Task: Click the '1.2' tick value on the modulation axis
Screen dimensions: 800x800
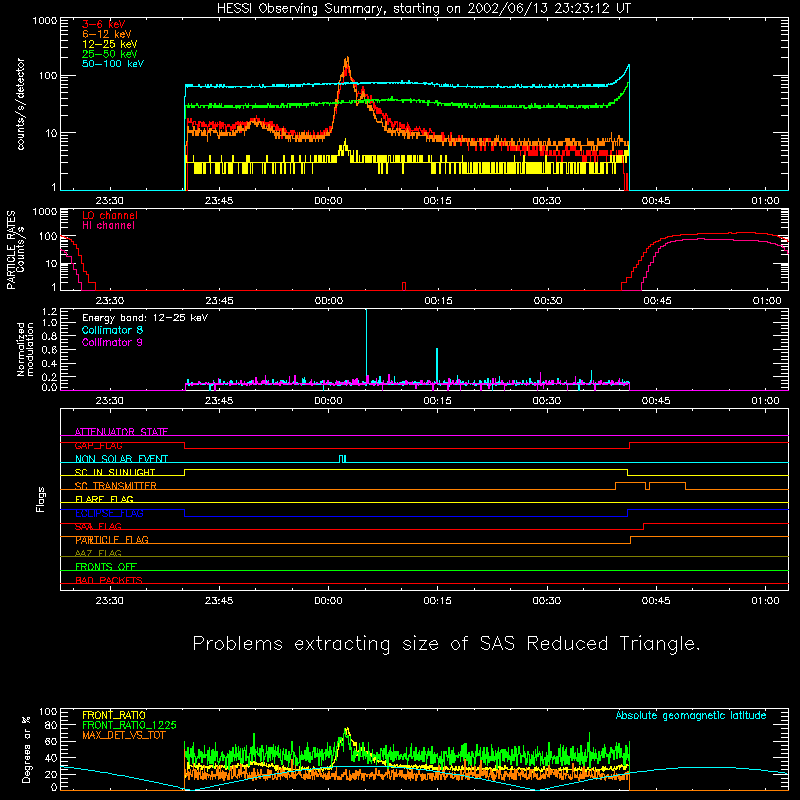Action: (49, 311)
